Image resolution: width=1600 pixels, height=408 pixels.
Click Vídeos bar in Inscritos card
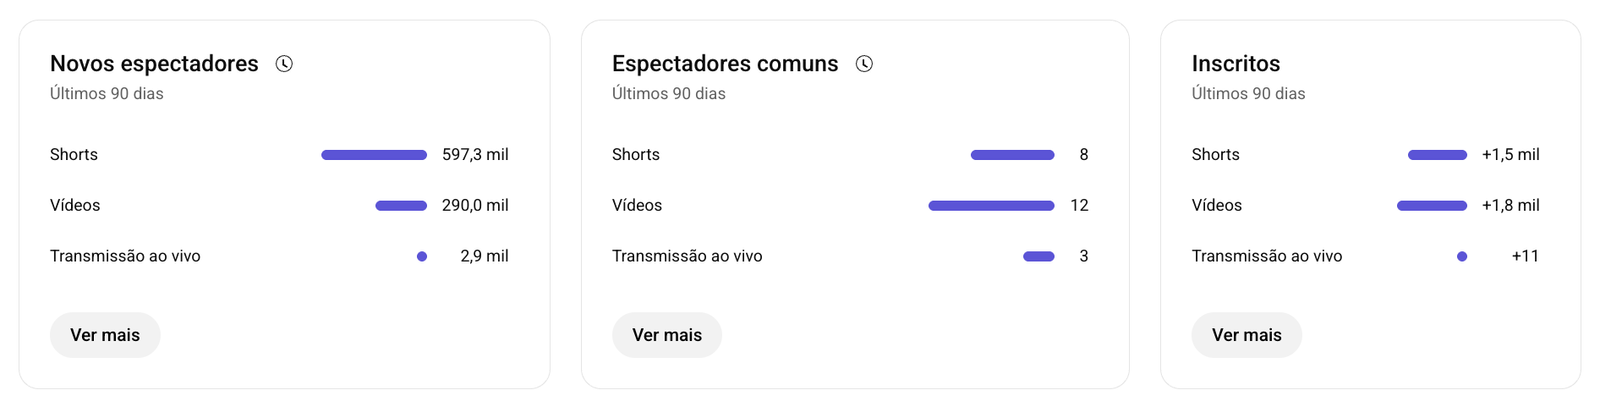tap(1432, 206)
